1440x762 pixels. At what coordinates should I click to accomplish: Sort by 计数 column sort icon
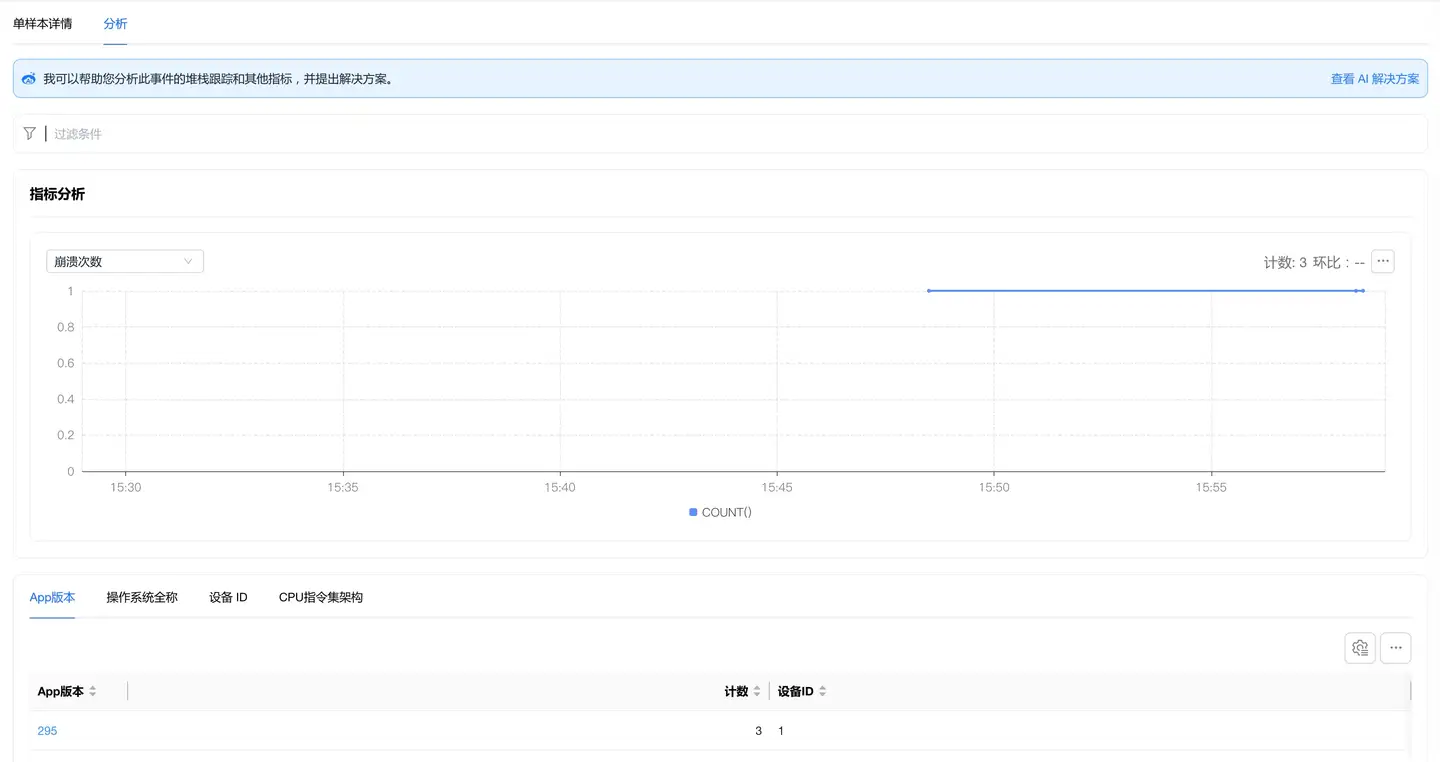(x=757, y=691)
